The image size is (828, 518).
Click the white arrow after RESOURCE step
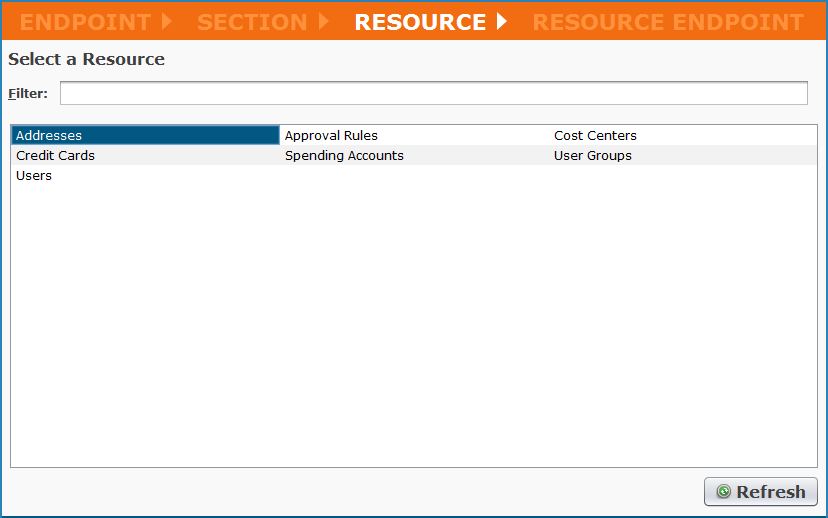pos(502,21)
